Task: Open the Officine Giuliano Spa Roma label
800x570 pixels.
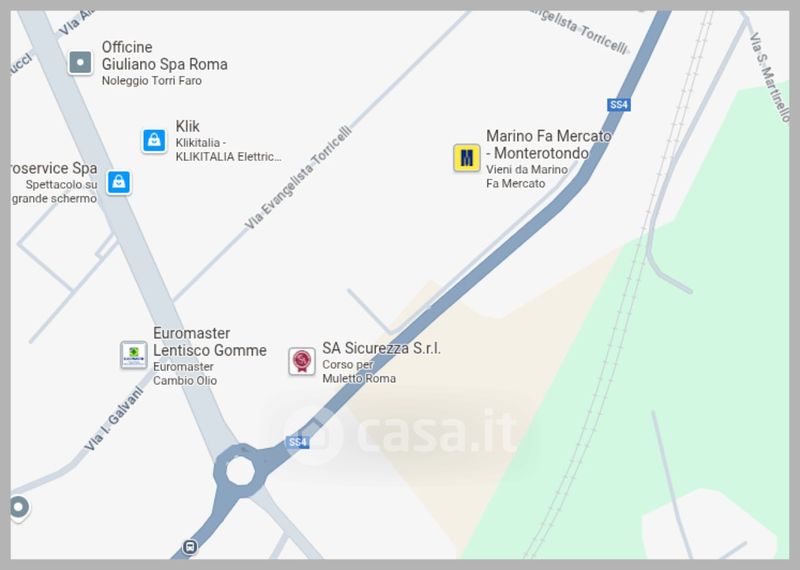Action: (164, 56)
